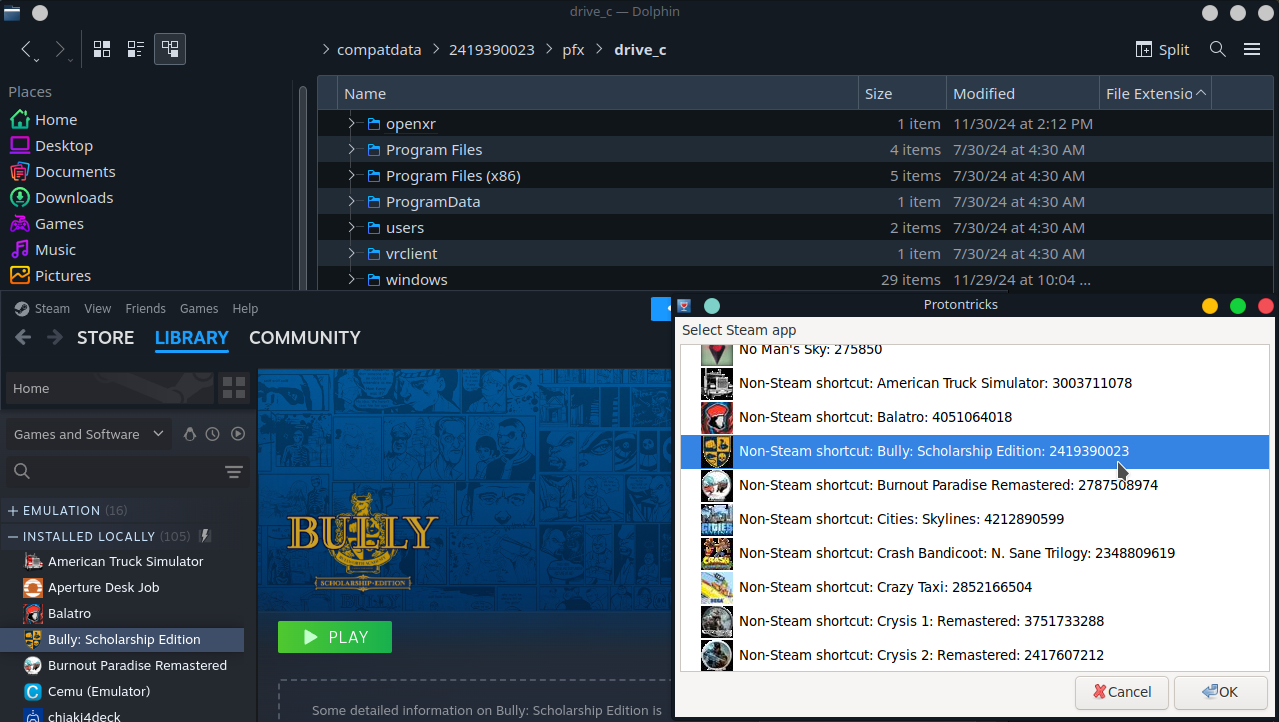Toggle the ready-to-play filter icon
1279x722 pixels.
coord(238,434)
